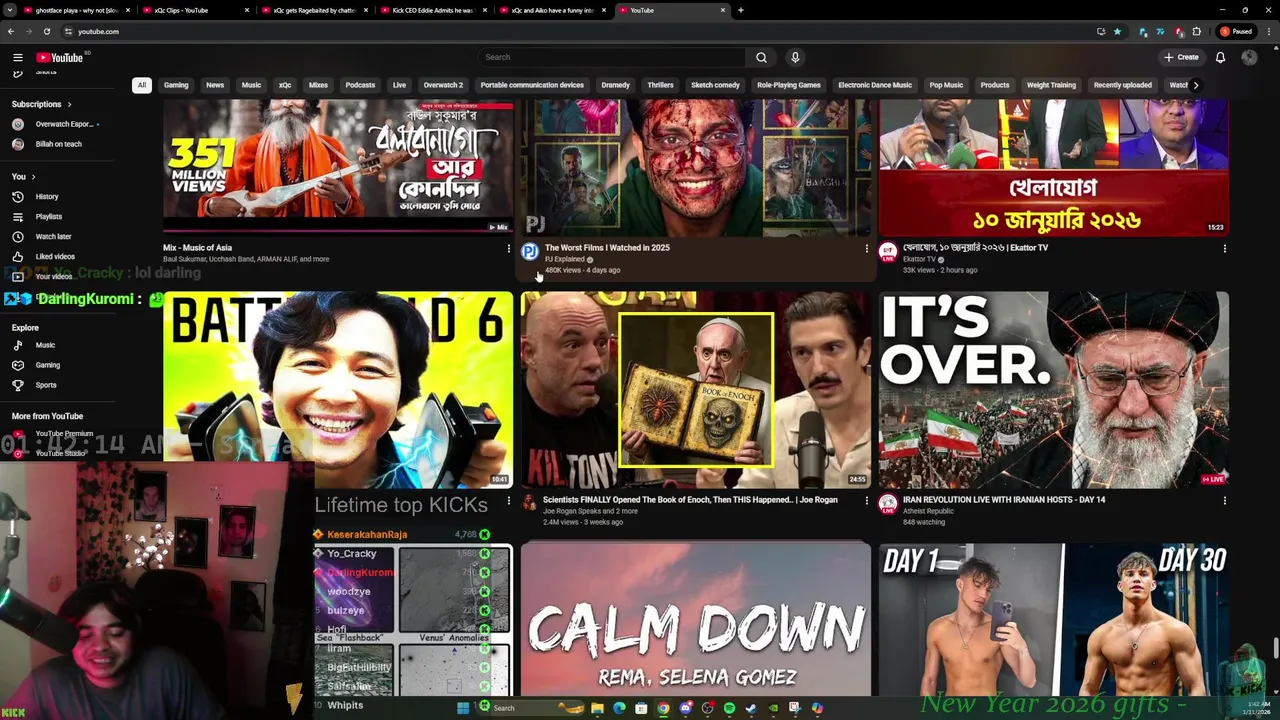Open PJ Explained channel avatar
The height and width of the screenshot is (720, 1280).
tap(530, 252)
